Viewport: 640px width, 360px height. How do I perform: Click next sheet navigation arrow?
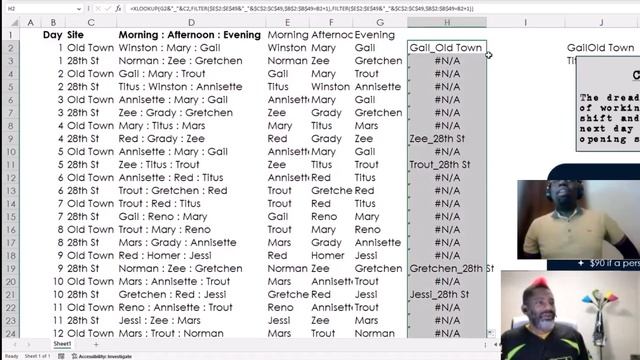[28, 344]
